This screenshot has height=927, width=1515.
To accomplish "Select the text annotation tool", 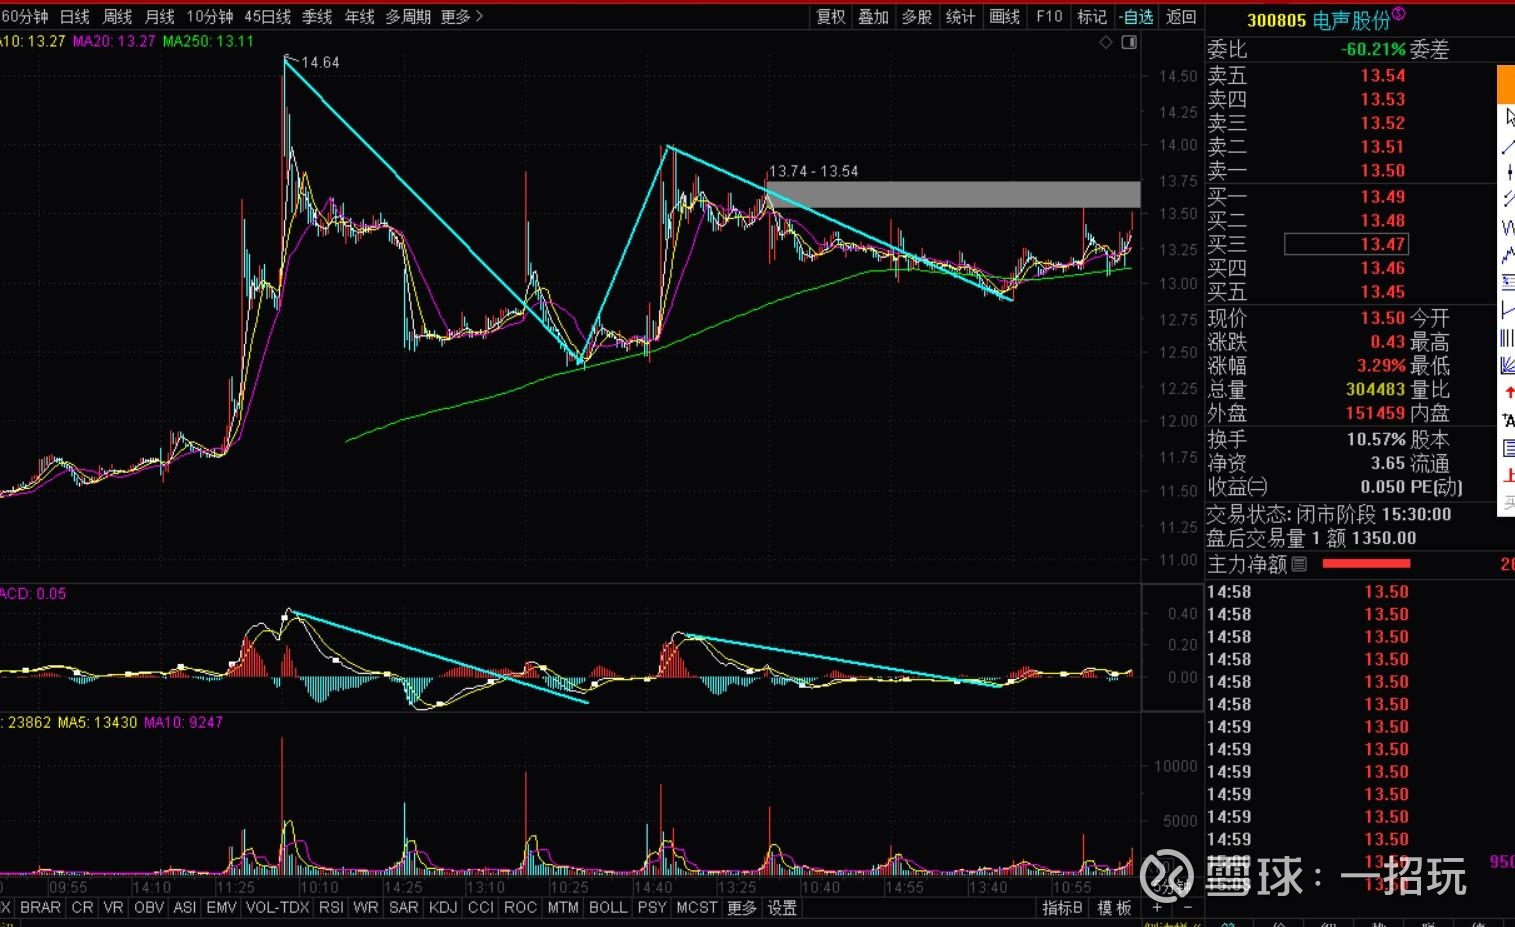I will click(1508, 420).
